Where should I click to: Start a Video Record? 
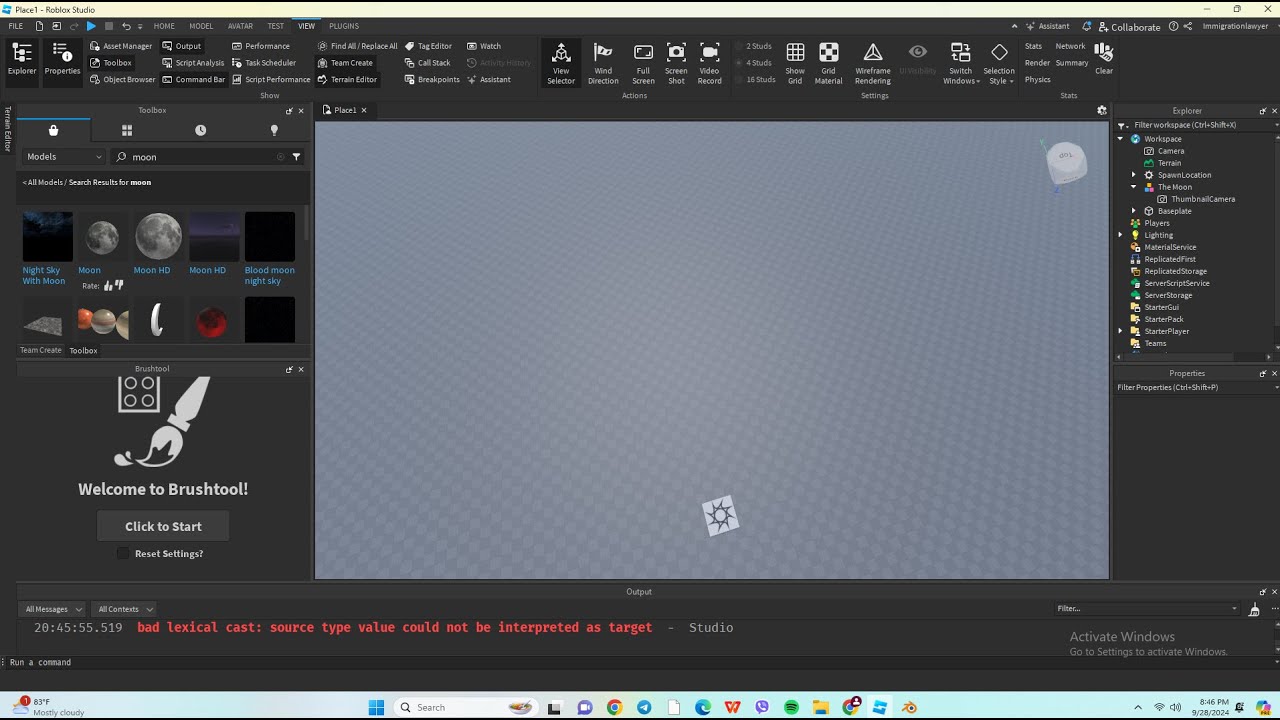click(709, 64)
